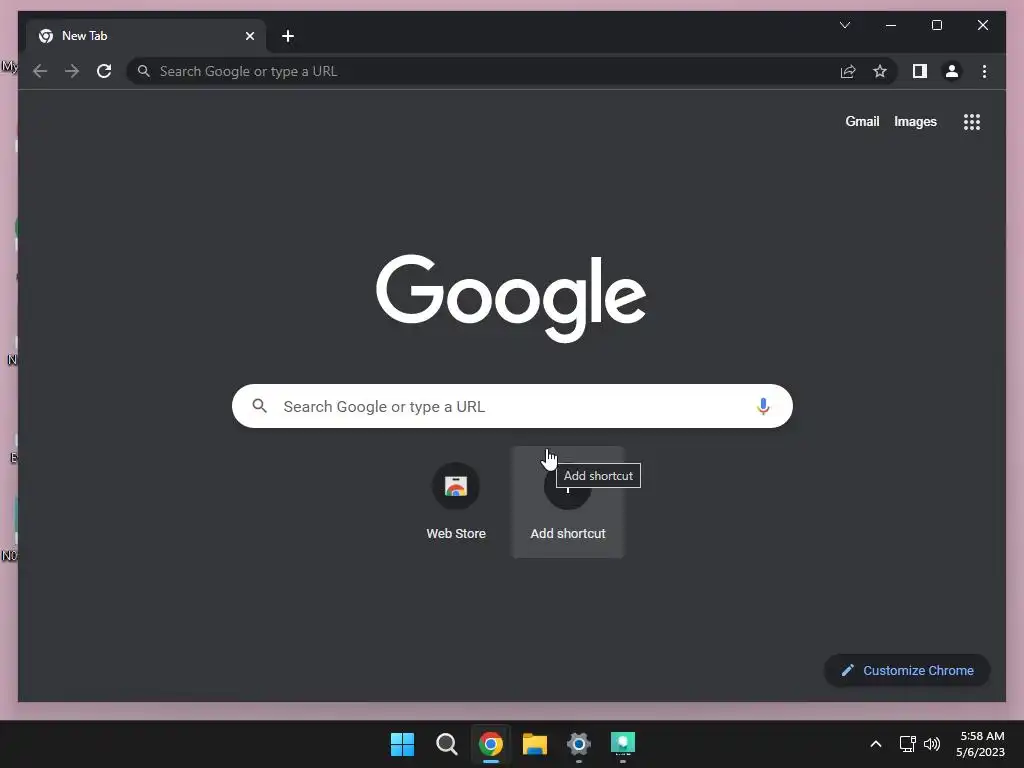Open the Web Store shortcut
This screenshot has height=768, width=1024.
456,502
